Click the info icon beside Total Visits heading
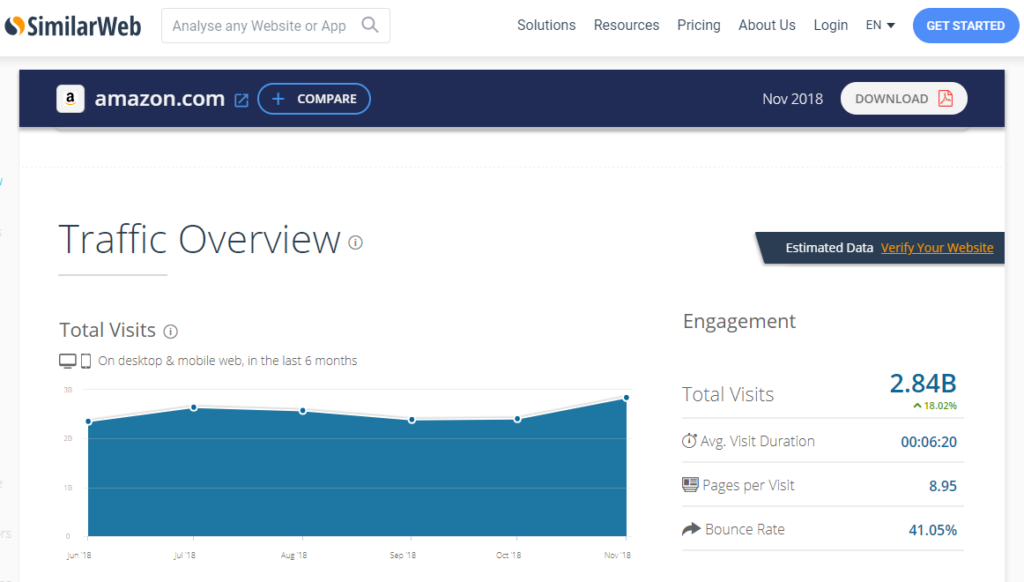 [170, 331]
